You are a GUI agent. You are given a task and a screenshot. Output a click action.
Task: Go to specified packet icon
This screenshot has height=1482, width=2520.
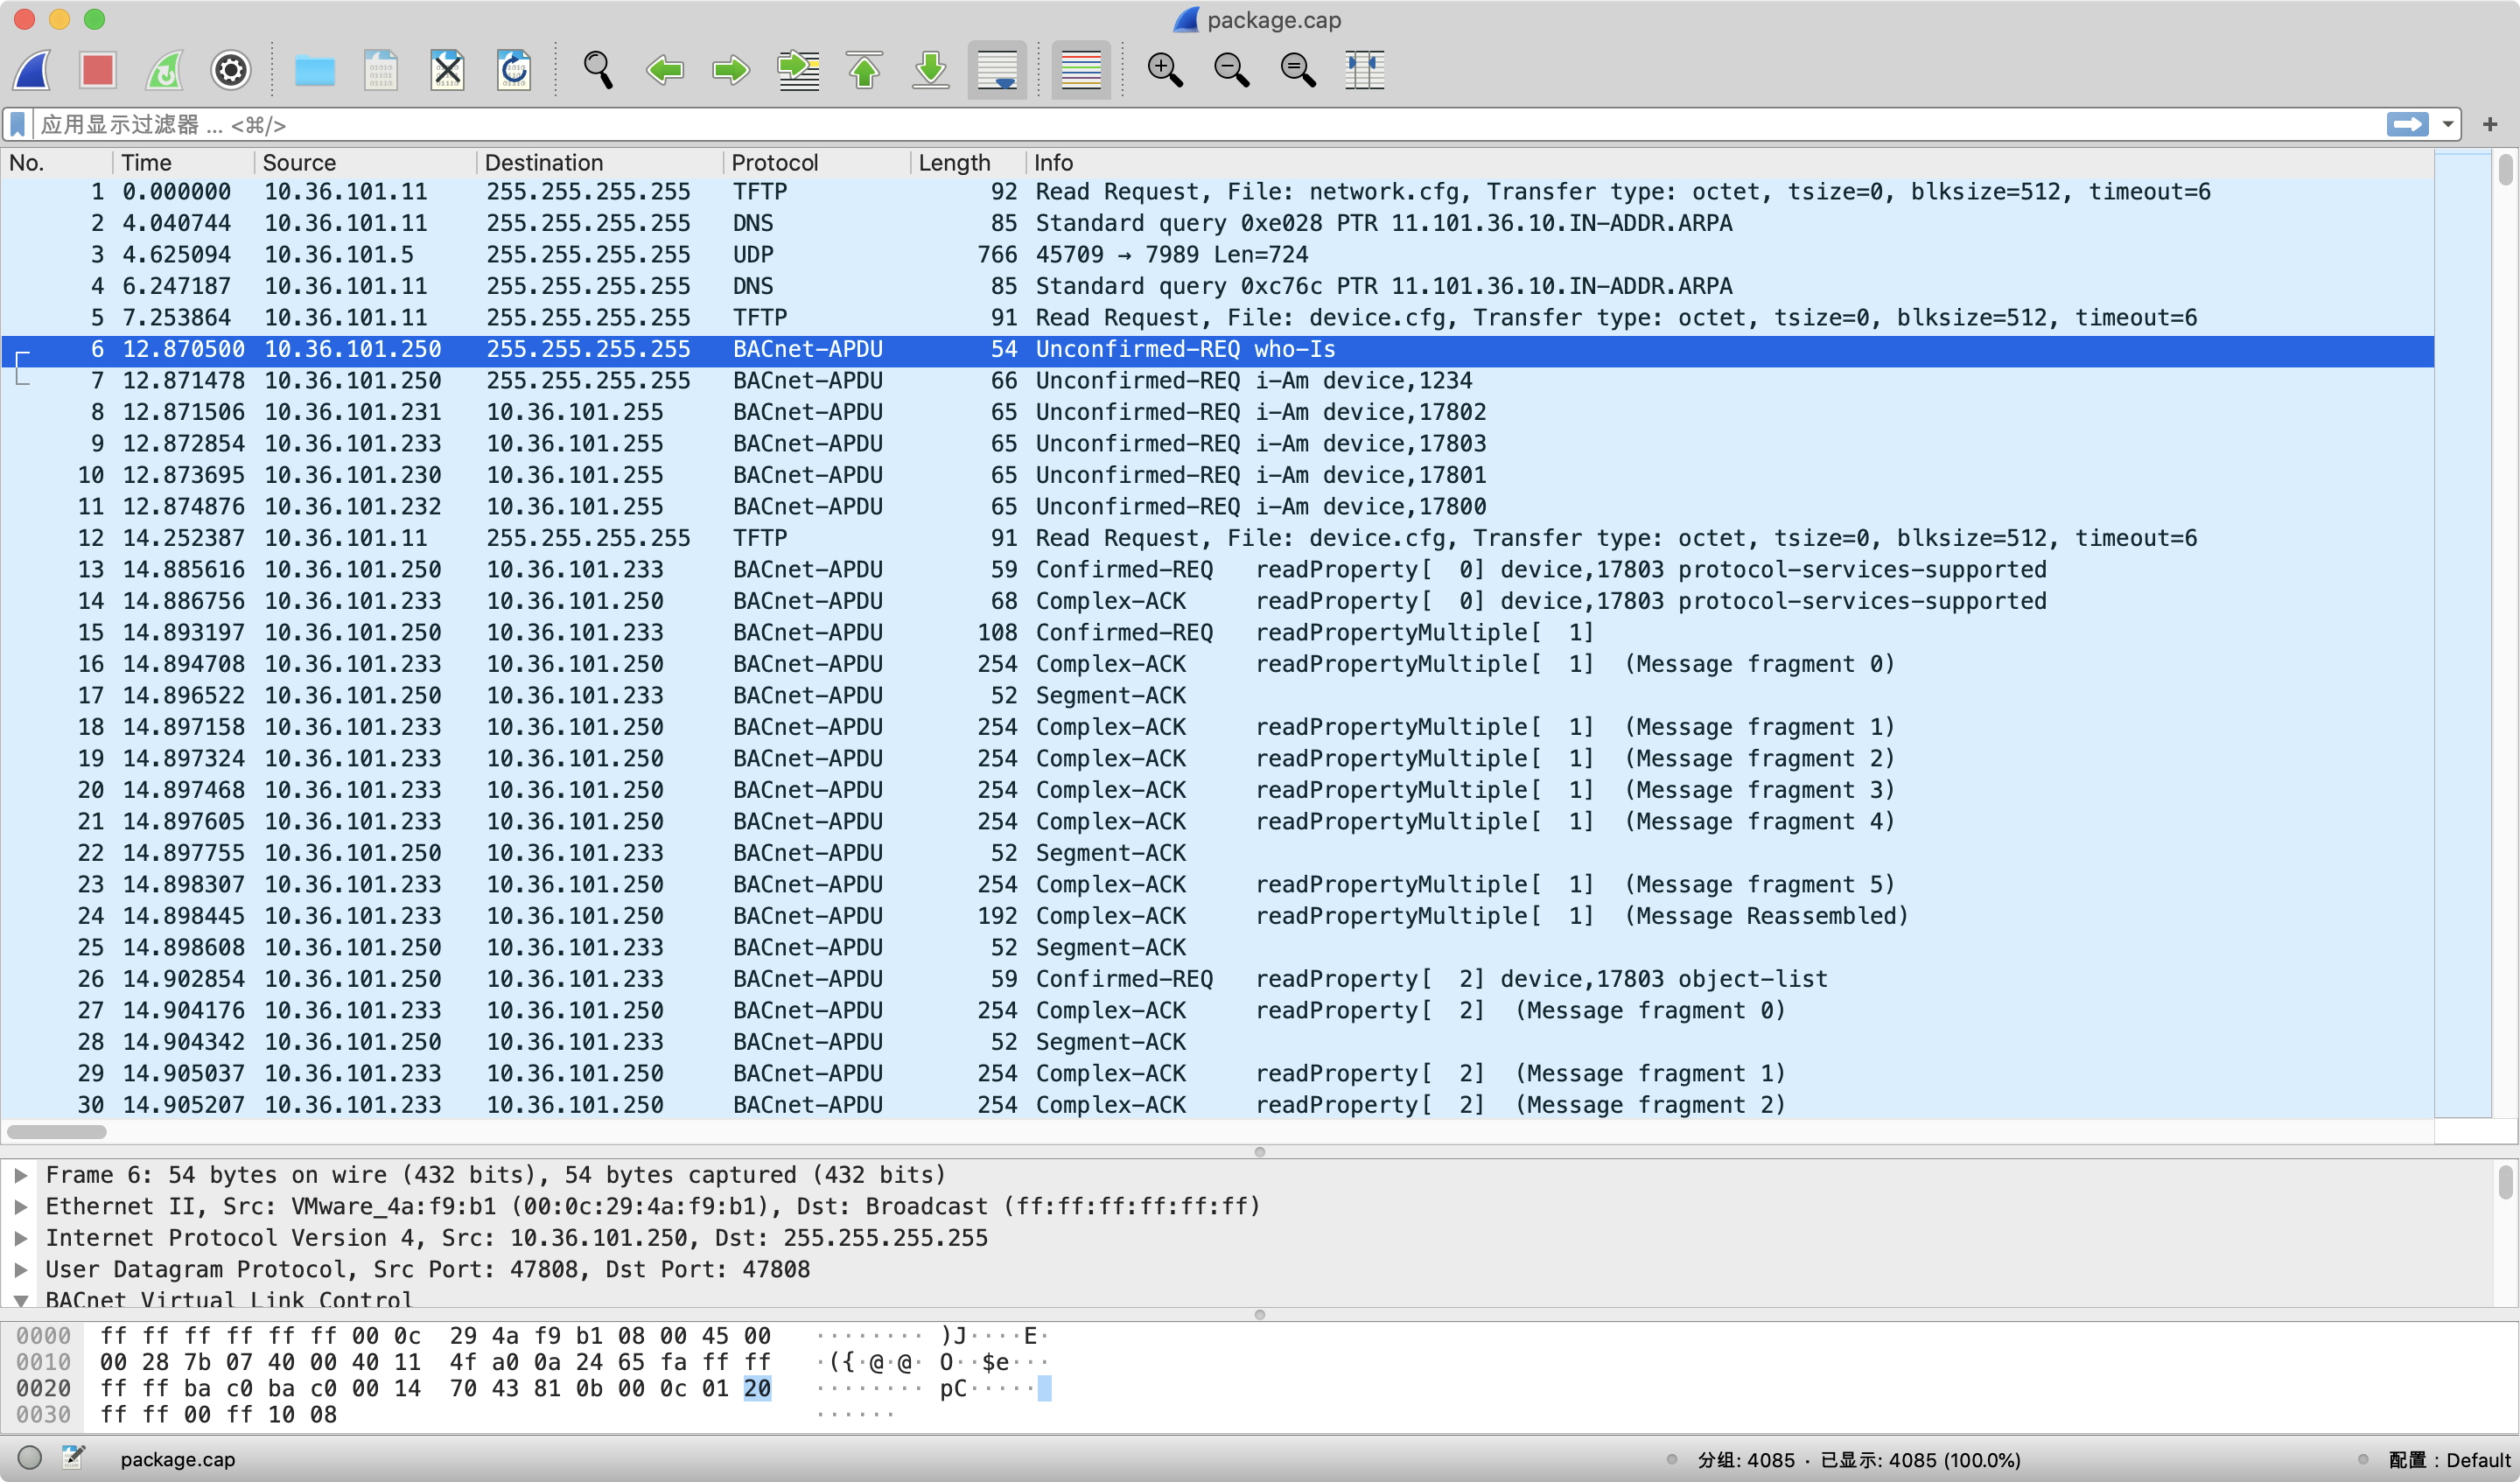[798, 70]
